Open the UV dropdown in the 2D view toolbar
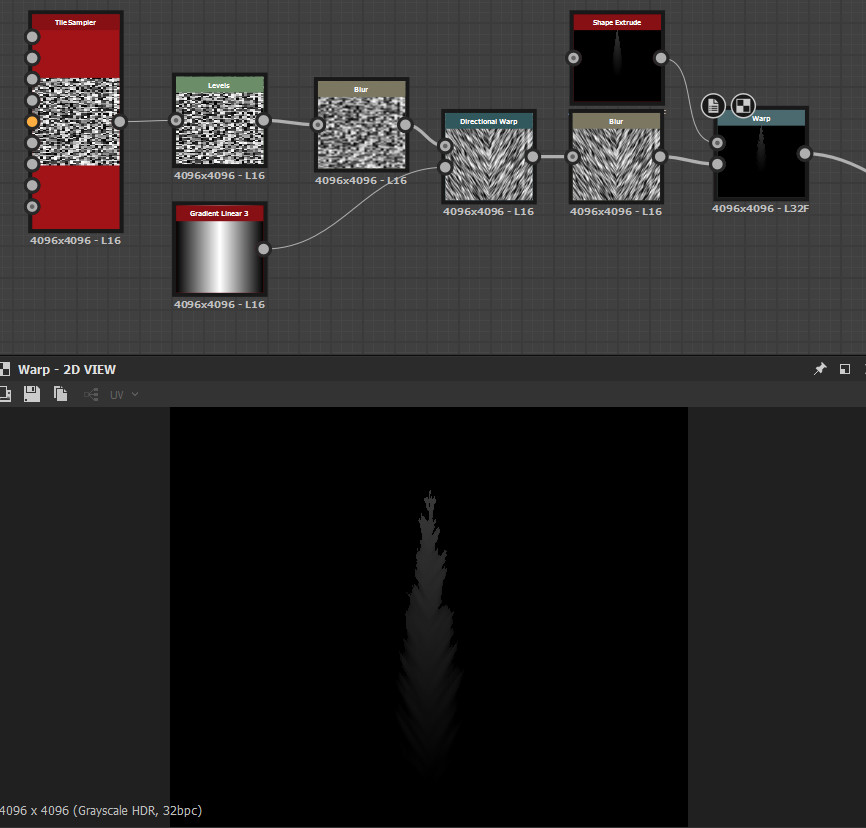The height and width of the screenshot is (828, 866). click(118, 394)
